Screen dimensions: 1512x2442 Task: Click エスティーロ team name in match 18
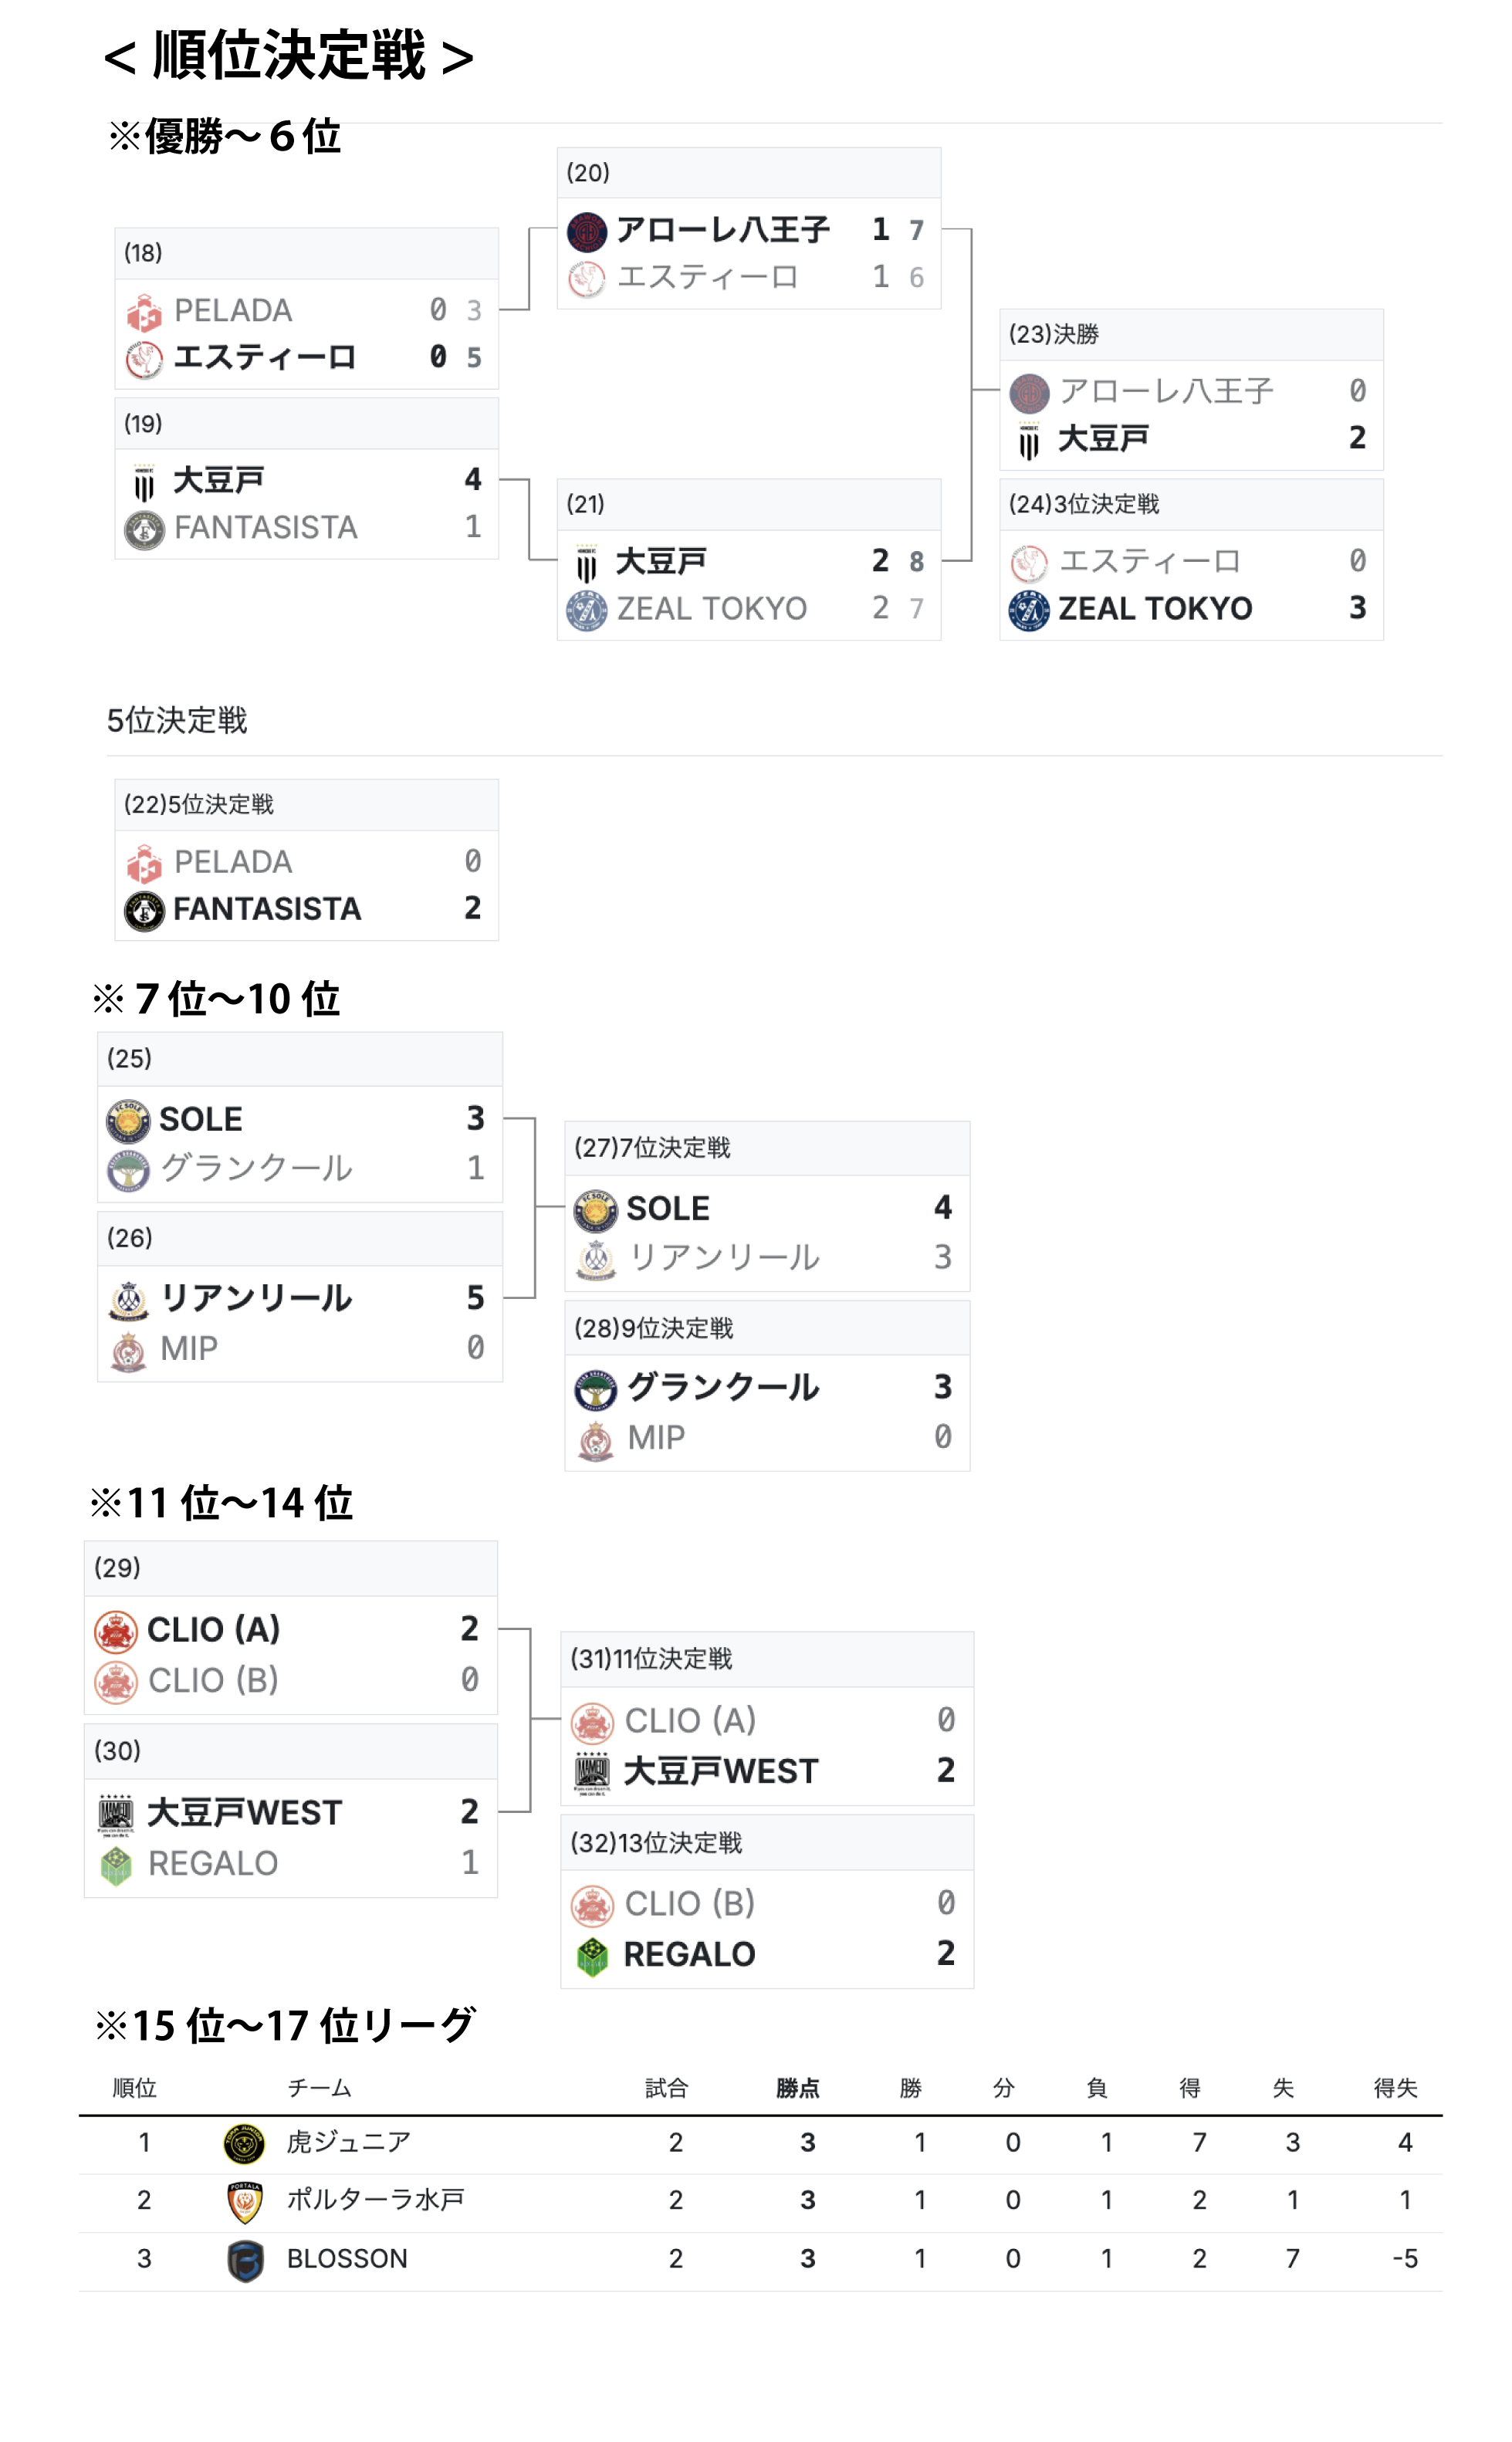(265, 358)
